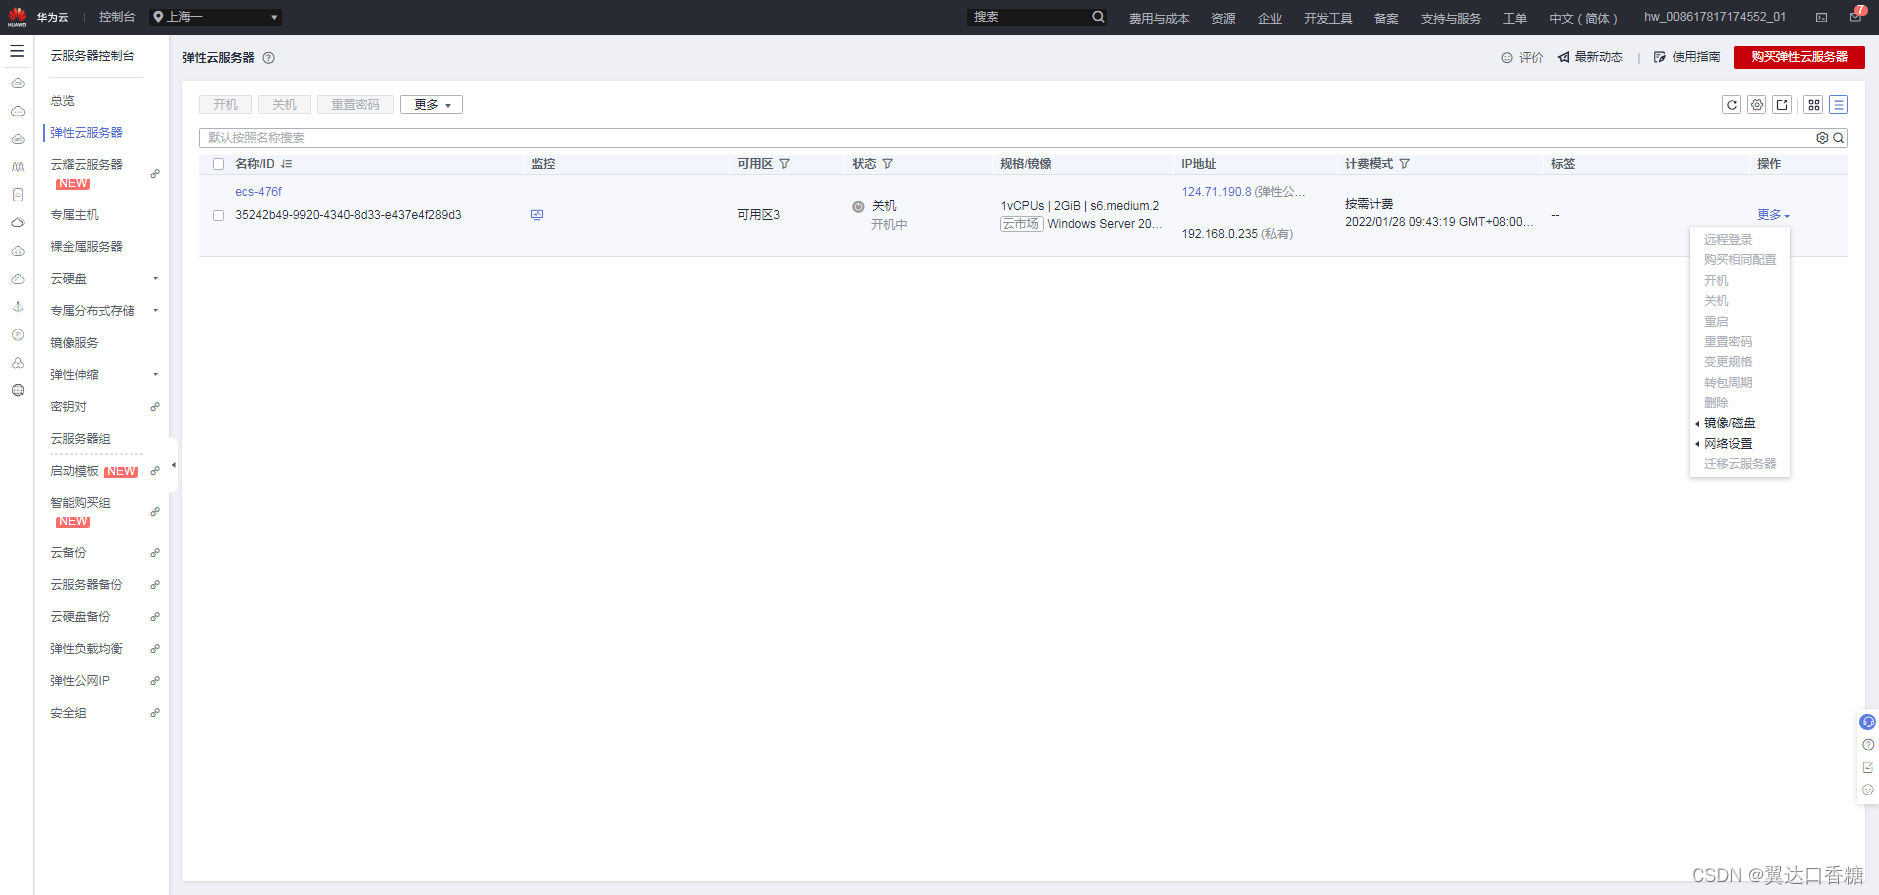This screenshot has width=1879, height=895.
Task: Open 支持与服务 top menu
Action: [x=1451, y=18]
